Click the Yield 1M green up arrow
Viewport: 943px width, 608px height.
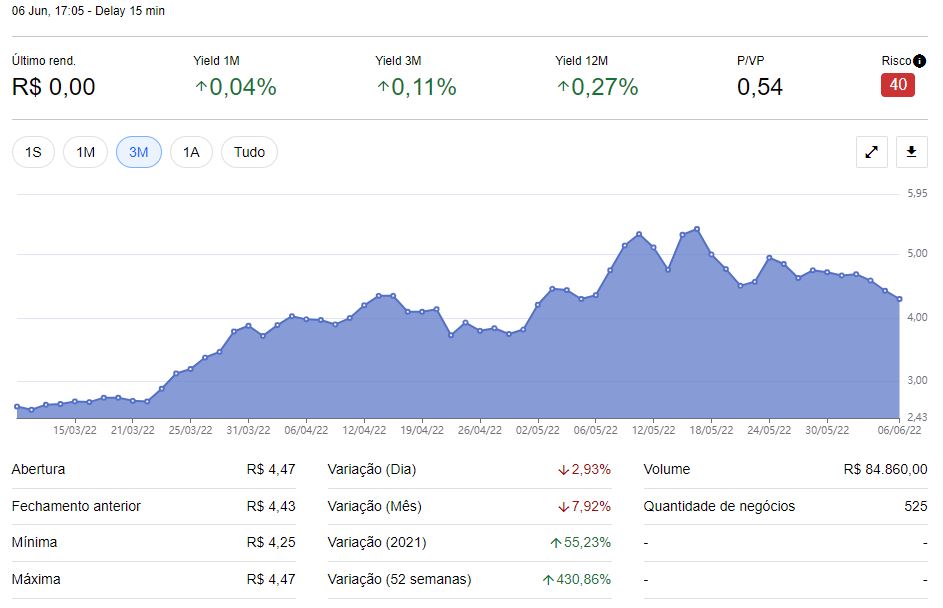click(x=201, y=88)
